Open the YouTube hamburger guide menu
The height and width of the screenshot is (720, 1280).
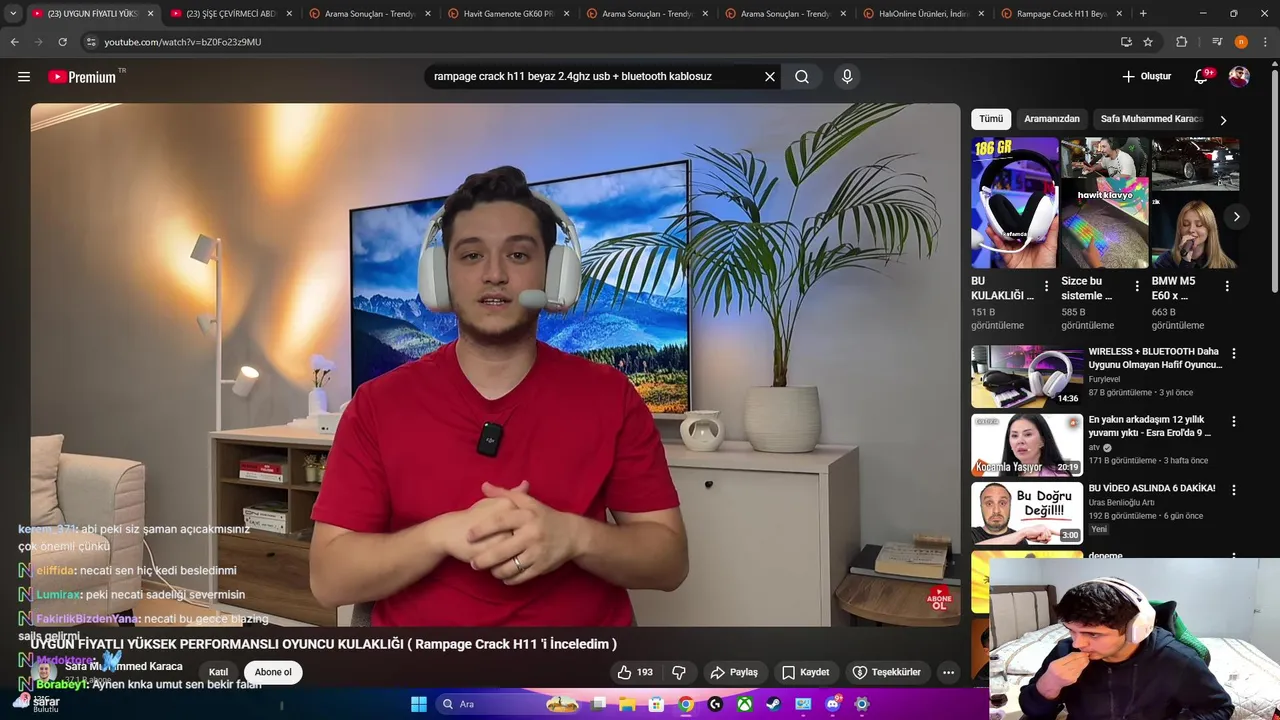click(x=24, y=77)
